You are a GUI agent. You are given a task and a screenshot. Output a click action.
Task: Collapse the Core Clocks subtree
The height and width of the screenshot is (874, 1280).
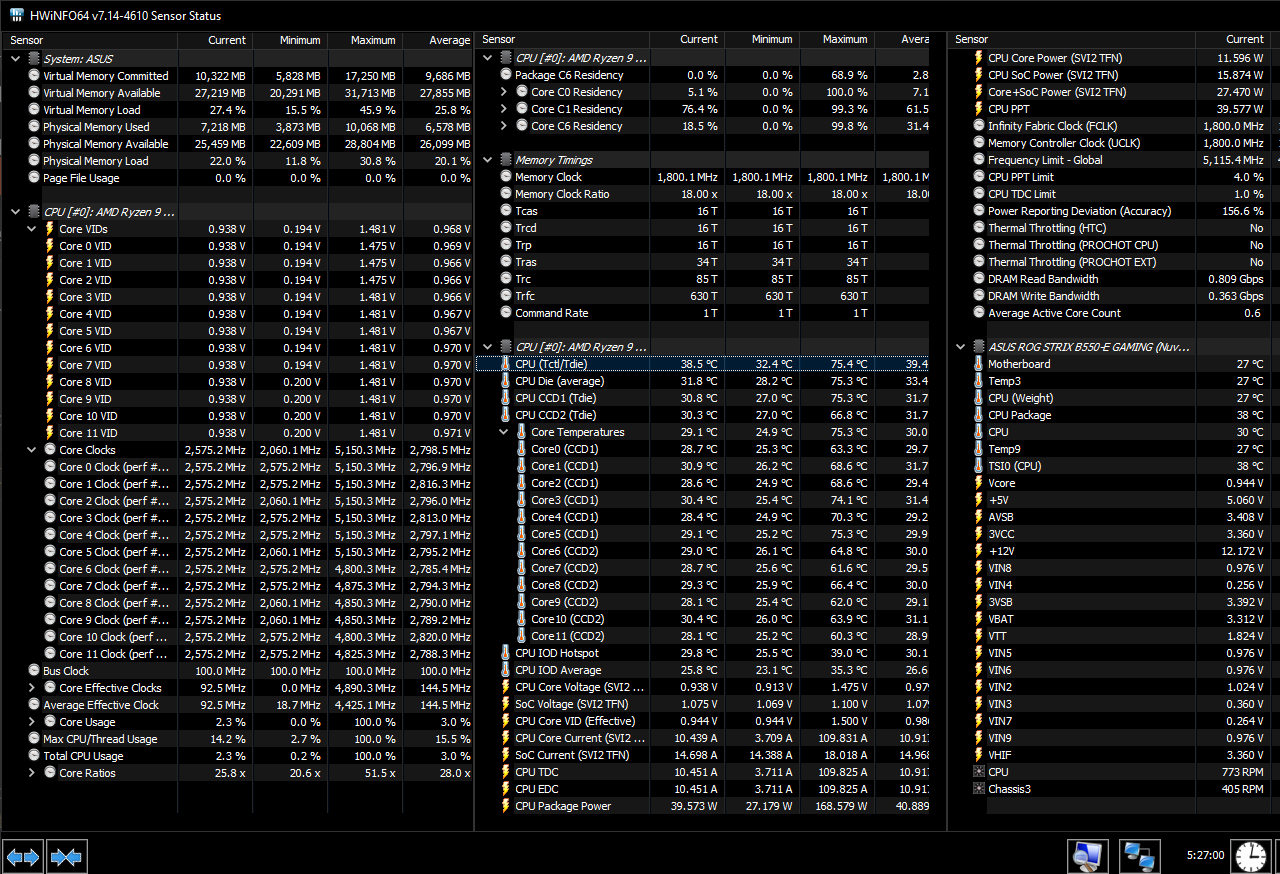click(31, 450)
